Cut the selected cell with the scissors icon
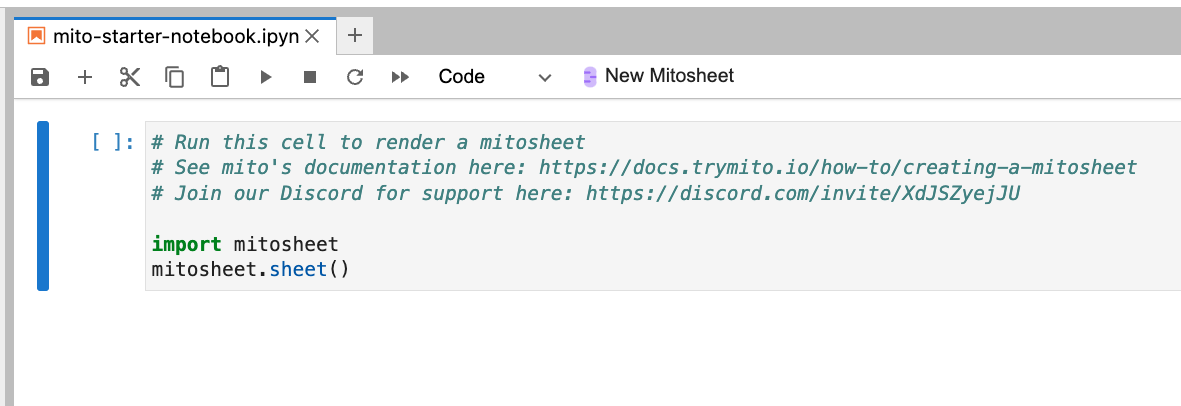Screen dimensions: 1181x406 130,77
